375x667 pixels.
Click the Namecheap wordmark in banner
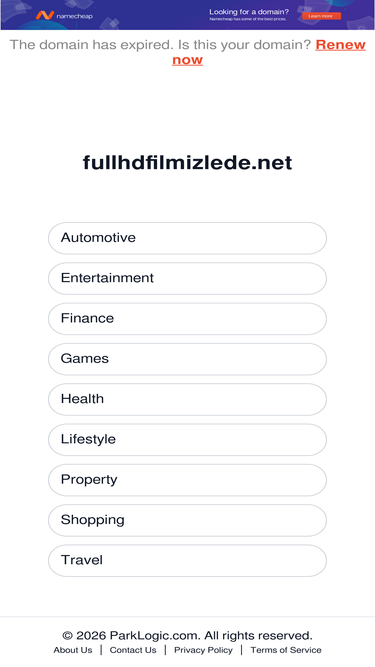[x=74, y=16]
